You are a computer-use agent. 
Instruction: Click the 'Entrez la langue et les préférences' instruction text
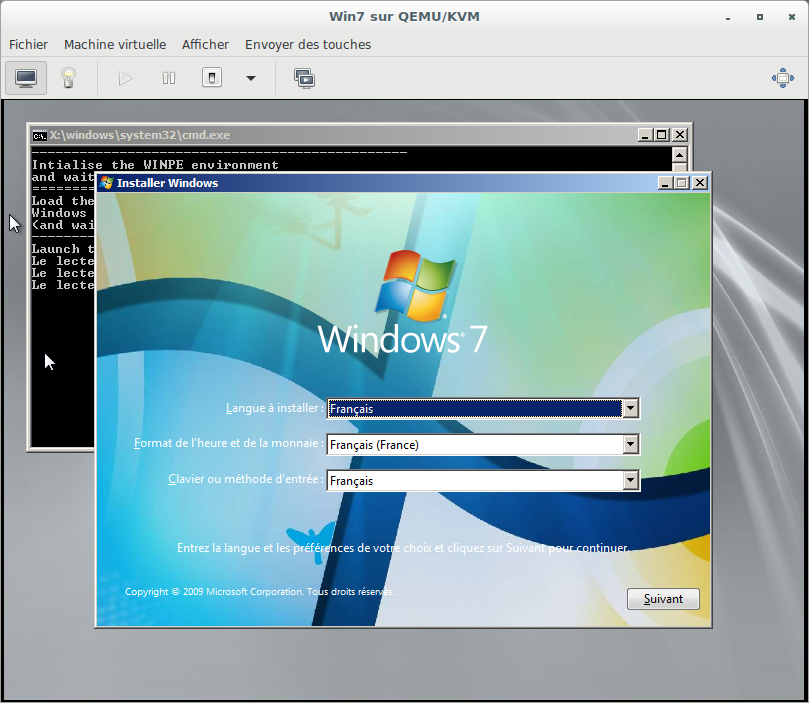pyautogui.click(x=402, y=548)
